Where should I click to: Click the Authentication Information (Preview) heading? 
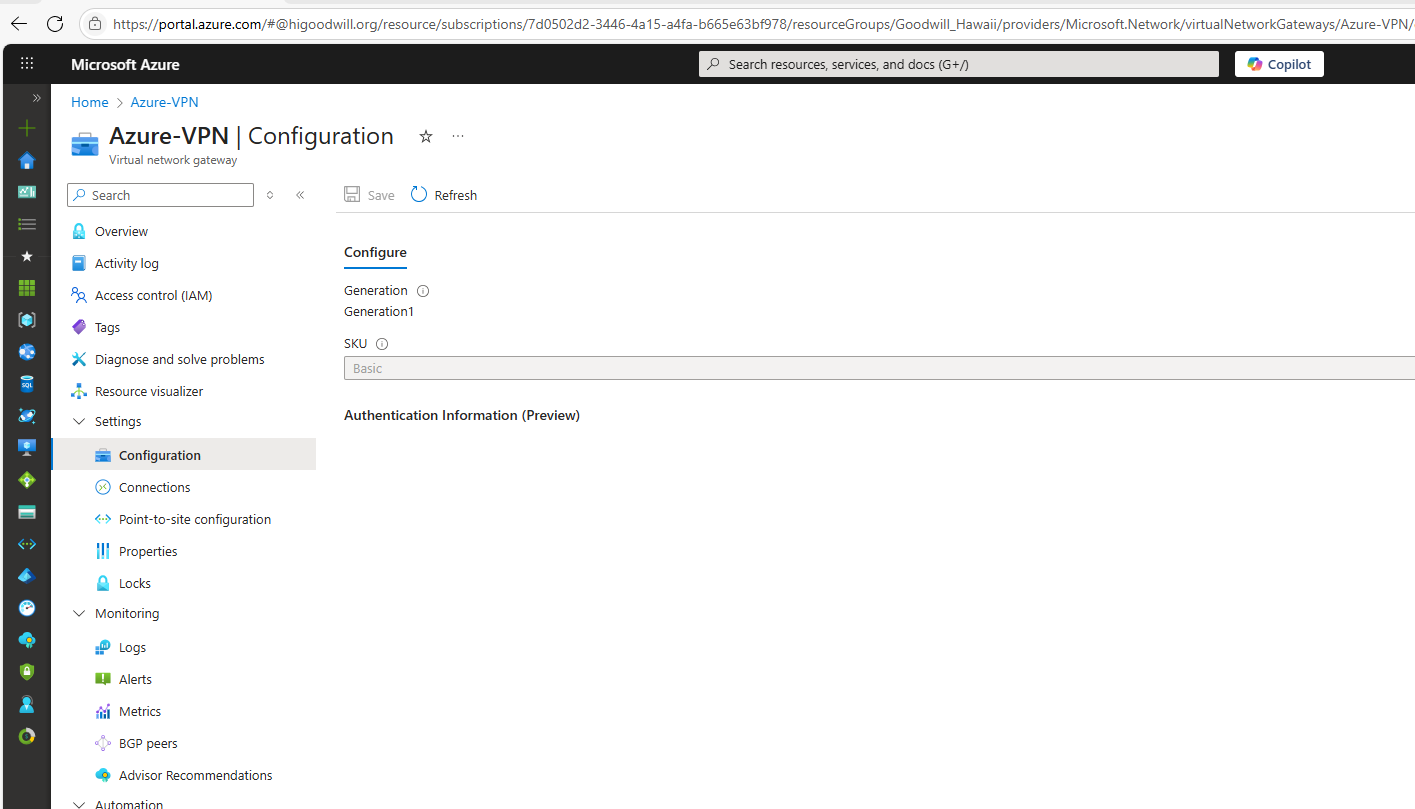pyautogui.click(x=462, y=415)
